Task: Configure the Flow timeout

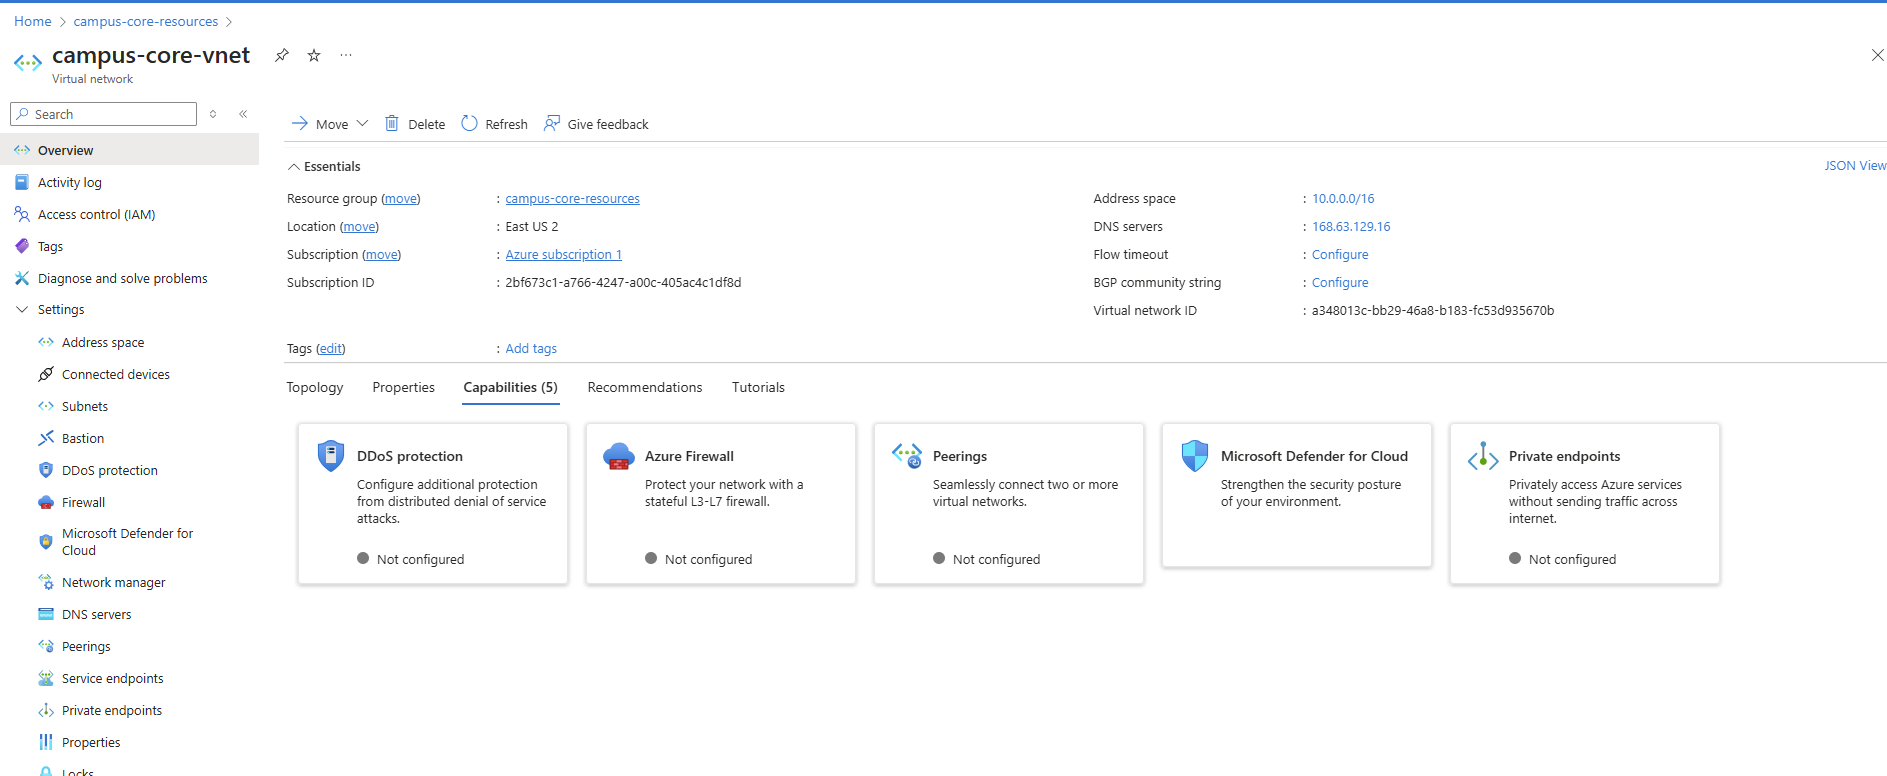Action: (1340, 255)
